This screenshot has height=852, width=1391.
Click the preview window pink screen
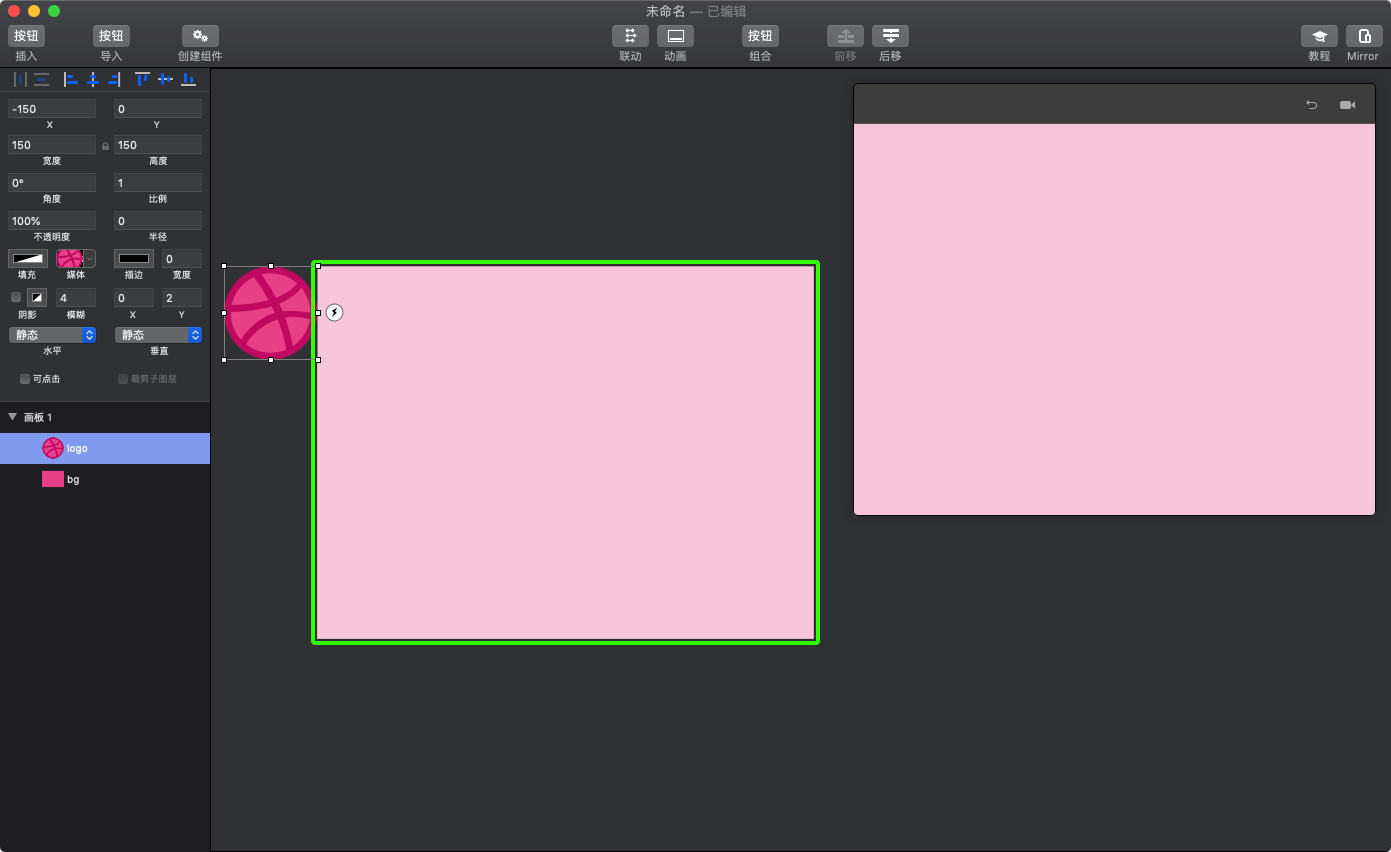click(x=1114, y=319)
